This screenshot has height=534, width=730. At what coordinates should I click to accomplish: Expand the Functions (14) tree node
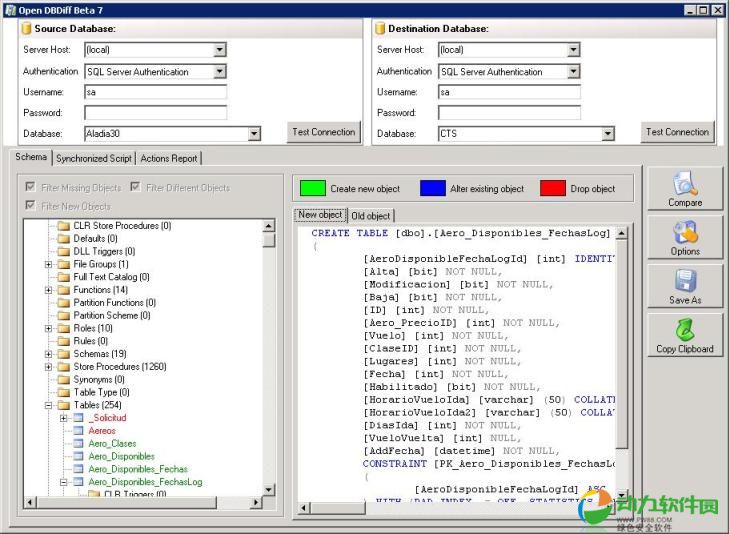pyautogui.click(x=48, y=290)
